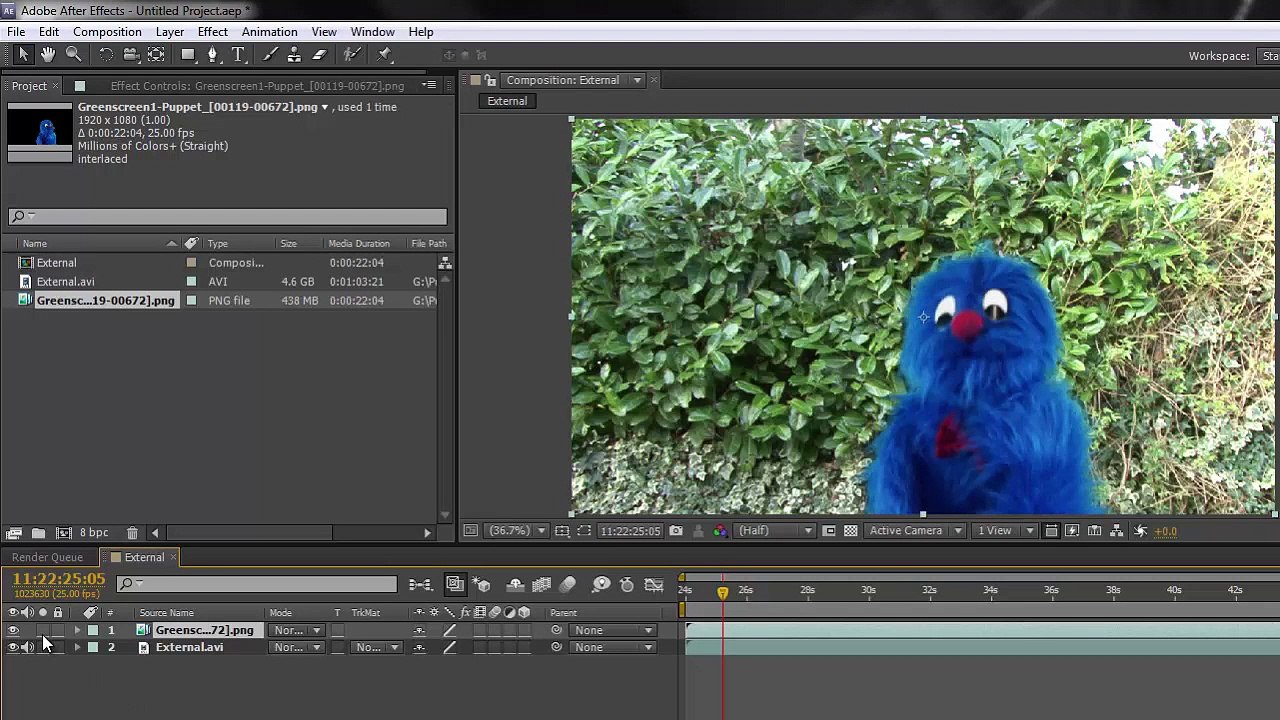Open the Active Camera view dropdown
Viewport: 1280px width, 720px height.
click(x=915, y=531)
